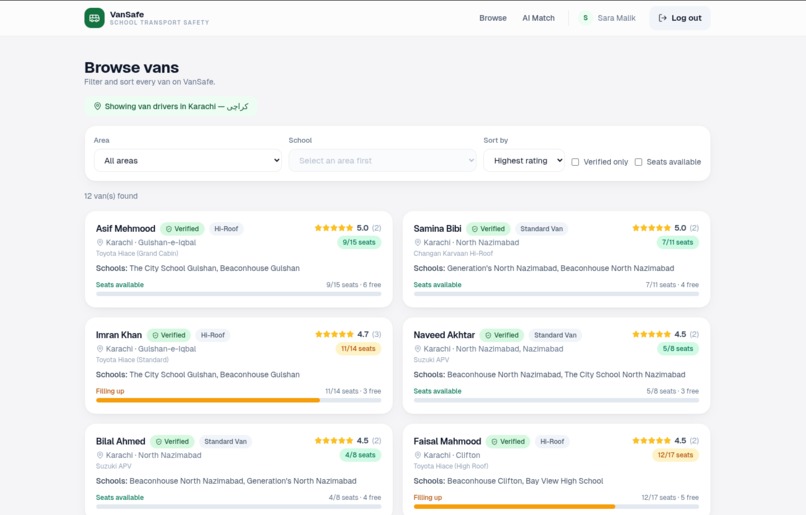Click the Sara Malik avatar icon

point(585,18)
